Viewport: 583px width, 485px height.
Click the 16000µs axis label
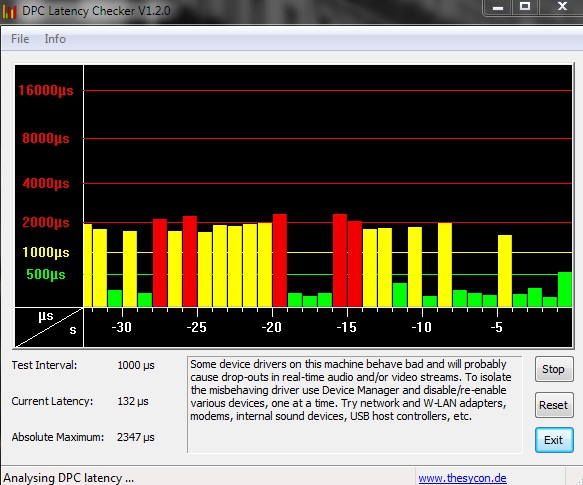tap(46, 90)
